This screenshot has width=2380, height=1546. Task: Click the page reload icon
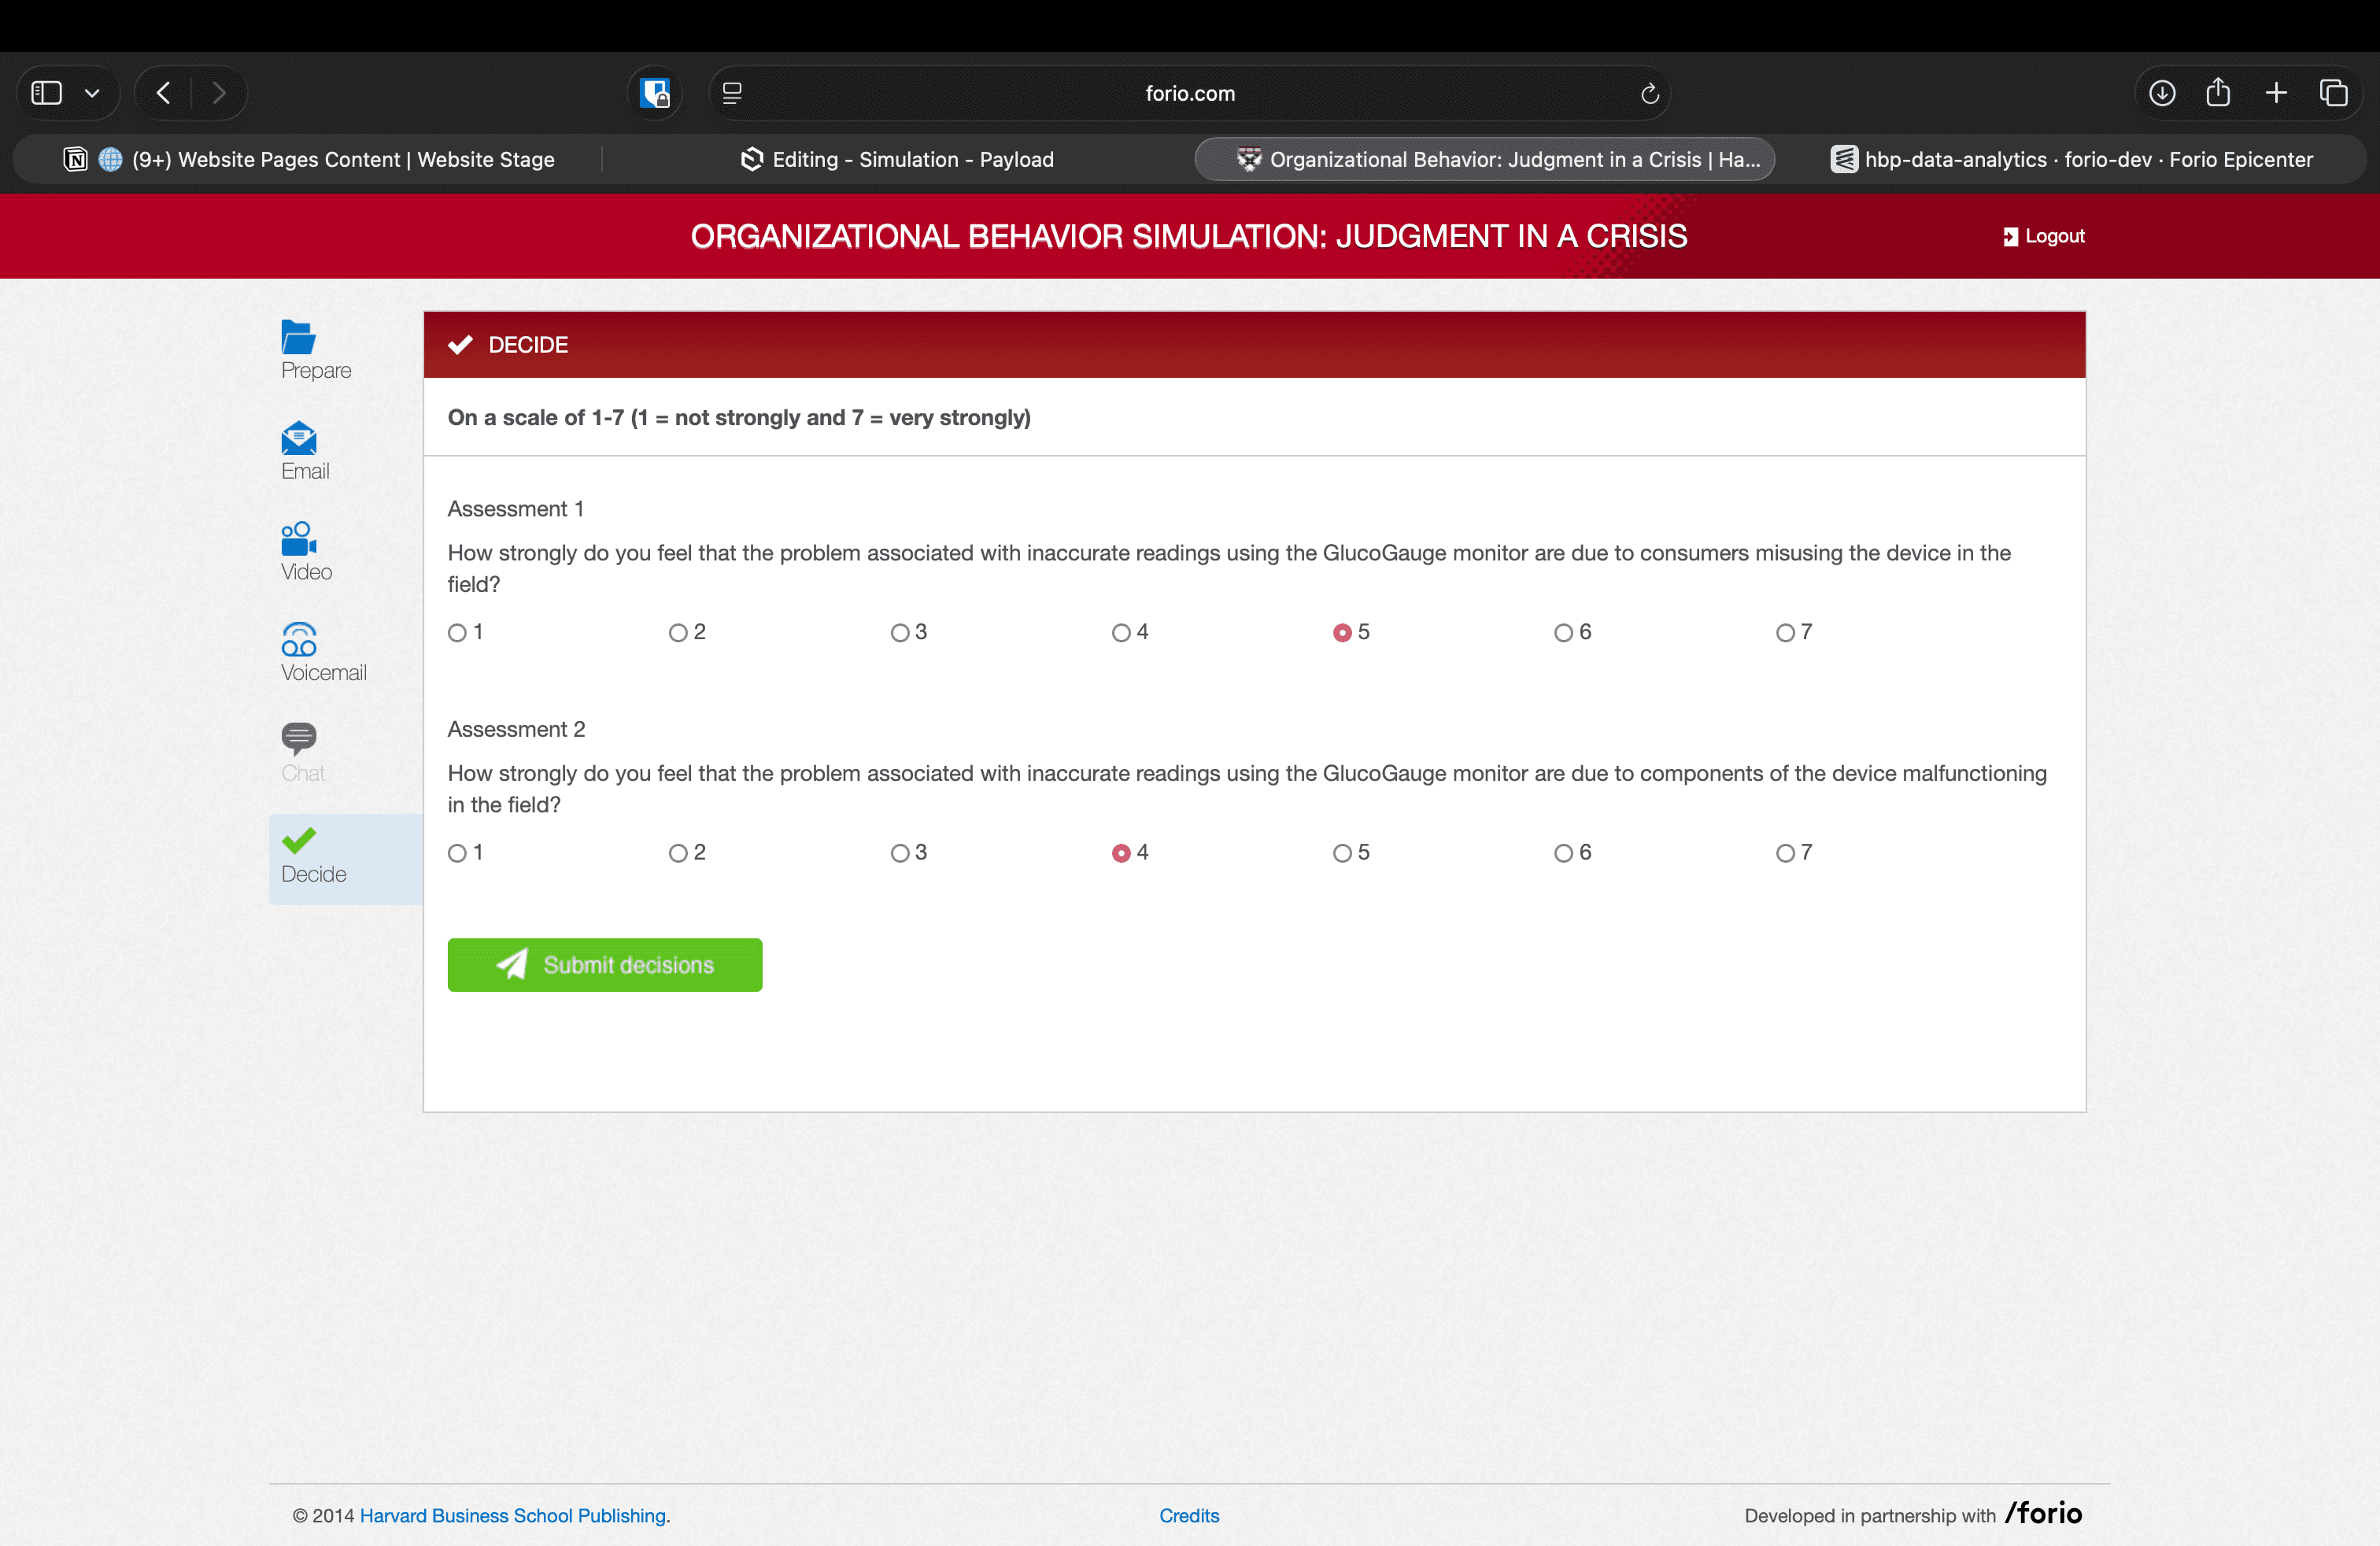pyautogui.click(x=1650, y=94)
